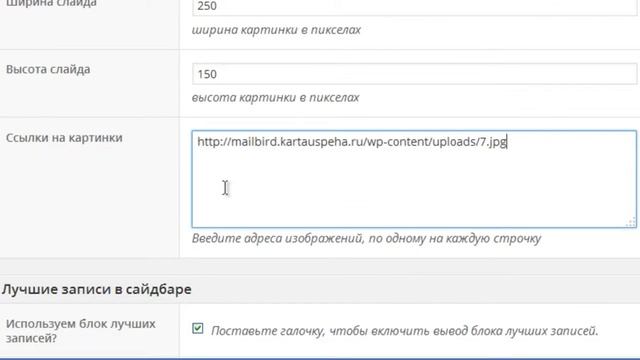Screen dimensions: 640x360
Task: Click the label 'Ссылки на картинки'
Action: coord(64,138)
